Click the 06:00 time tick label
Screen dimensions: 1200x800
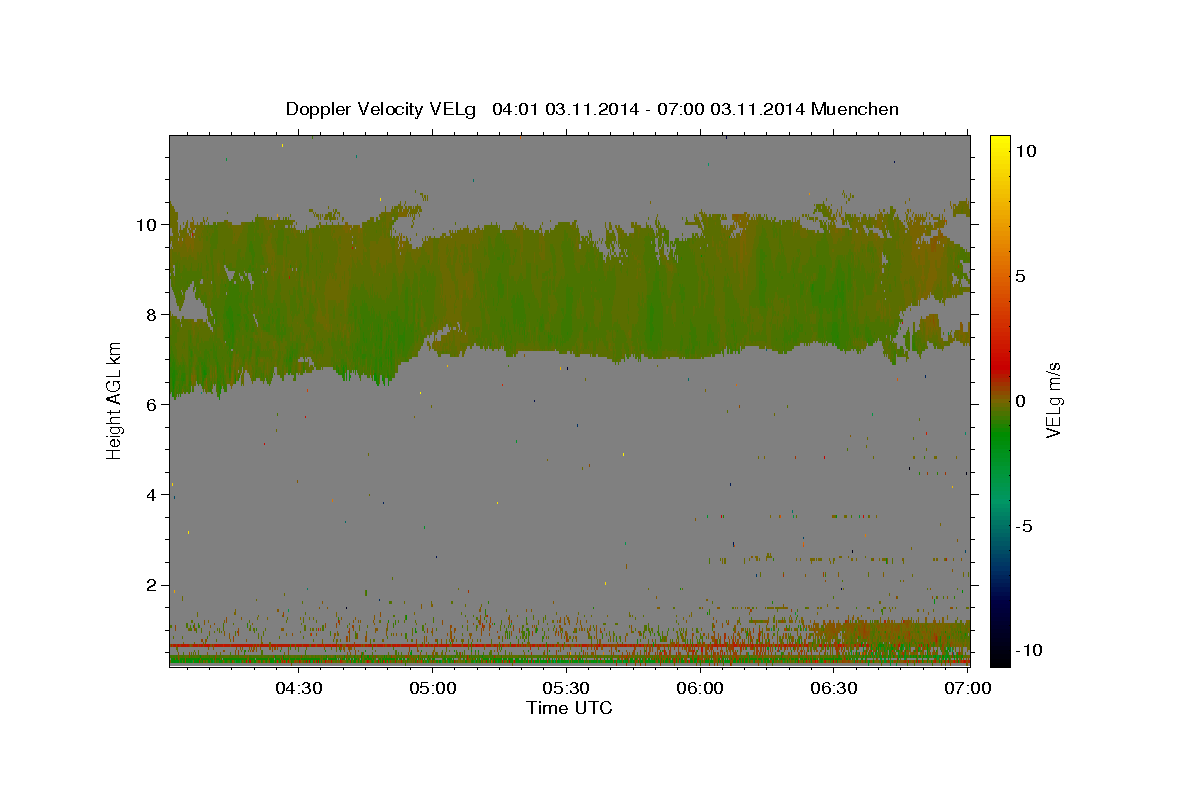pos(701,689)
